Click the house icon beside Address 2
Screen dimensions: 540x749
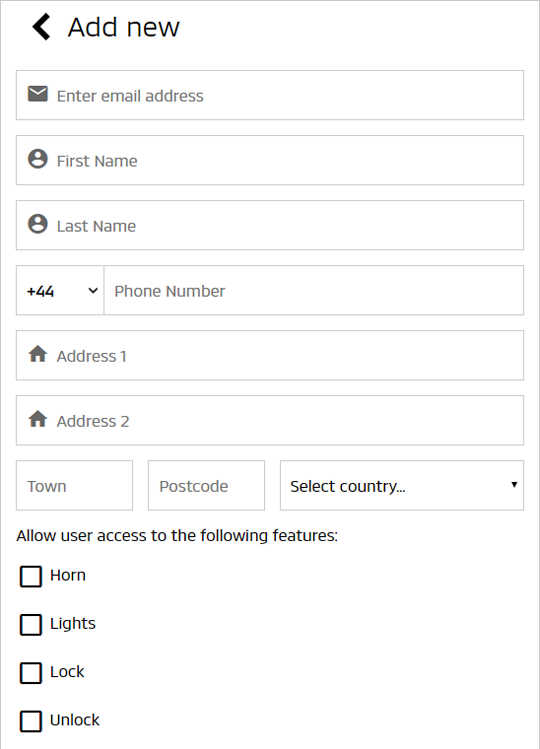point(38,419)
